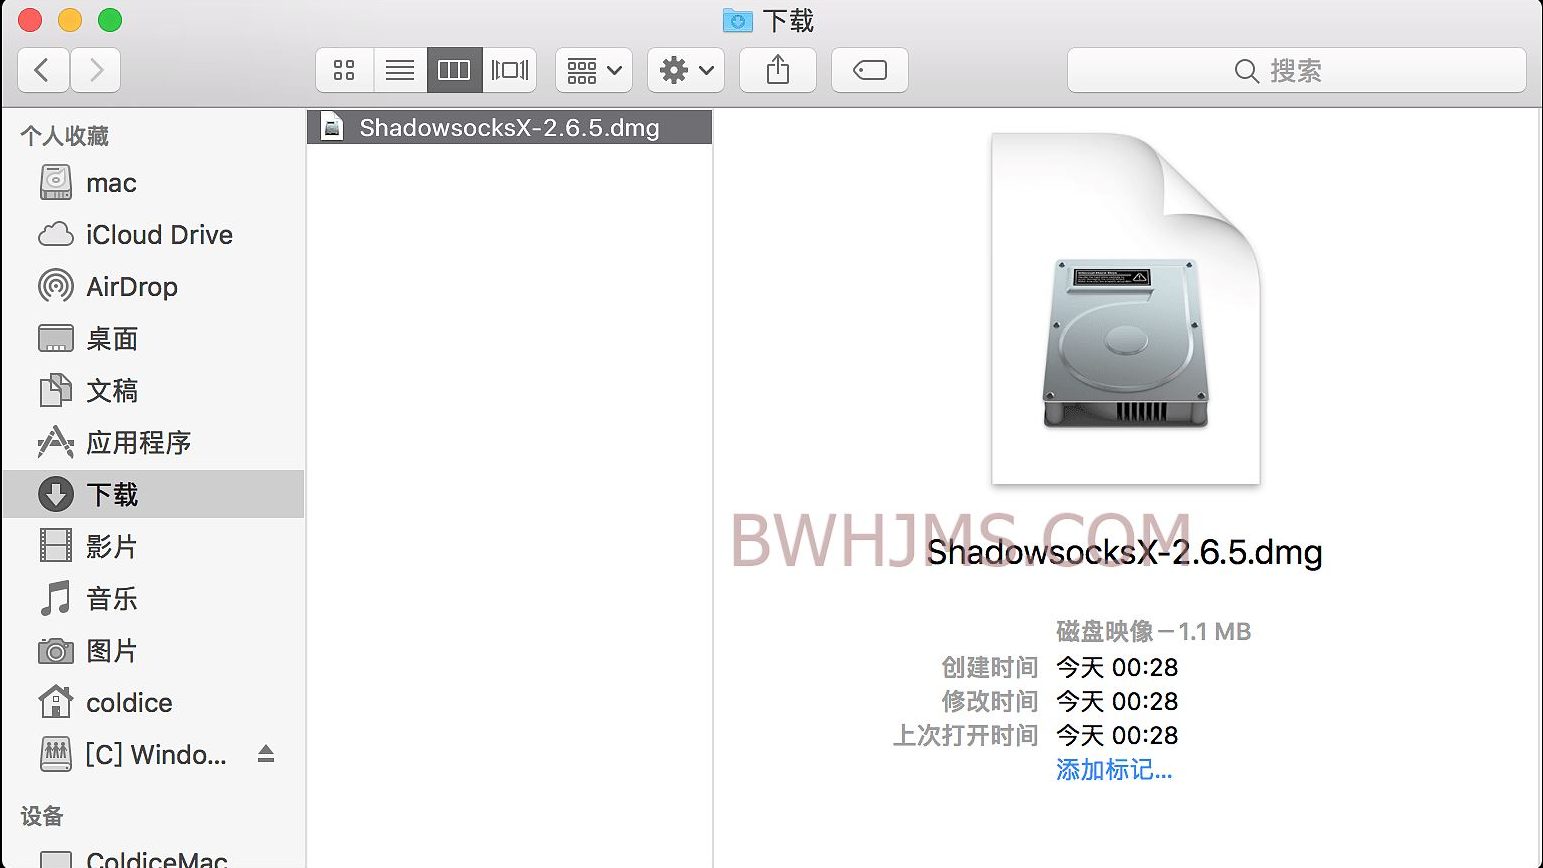
Task: Click the iCloud Drive cloud icon
Action: (56, 235)
